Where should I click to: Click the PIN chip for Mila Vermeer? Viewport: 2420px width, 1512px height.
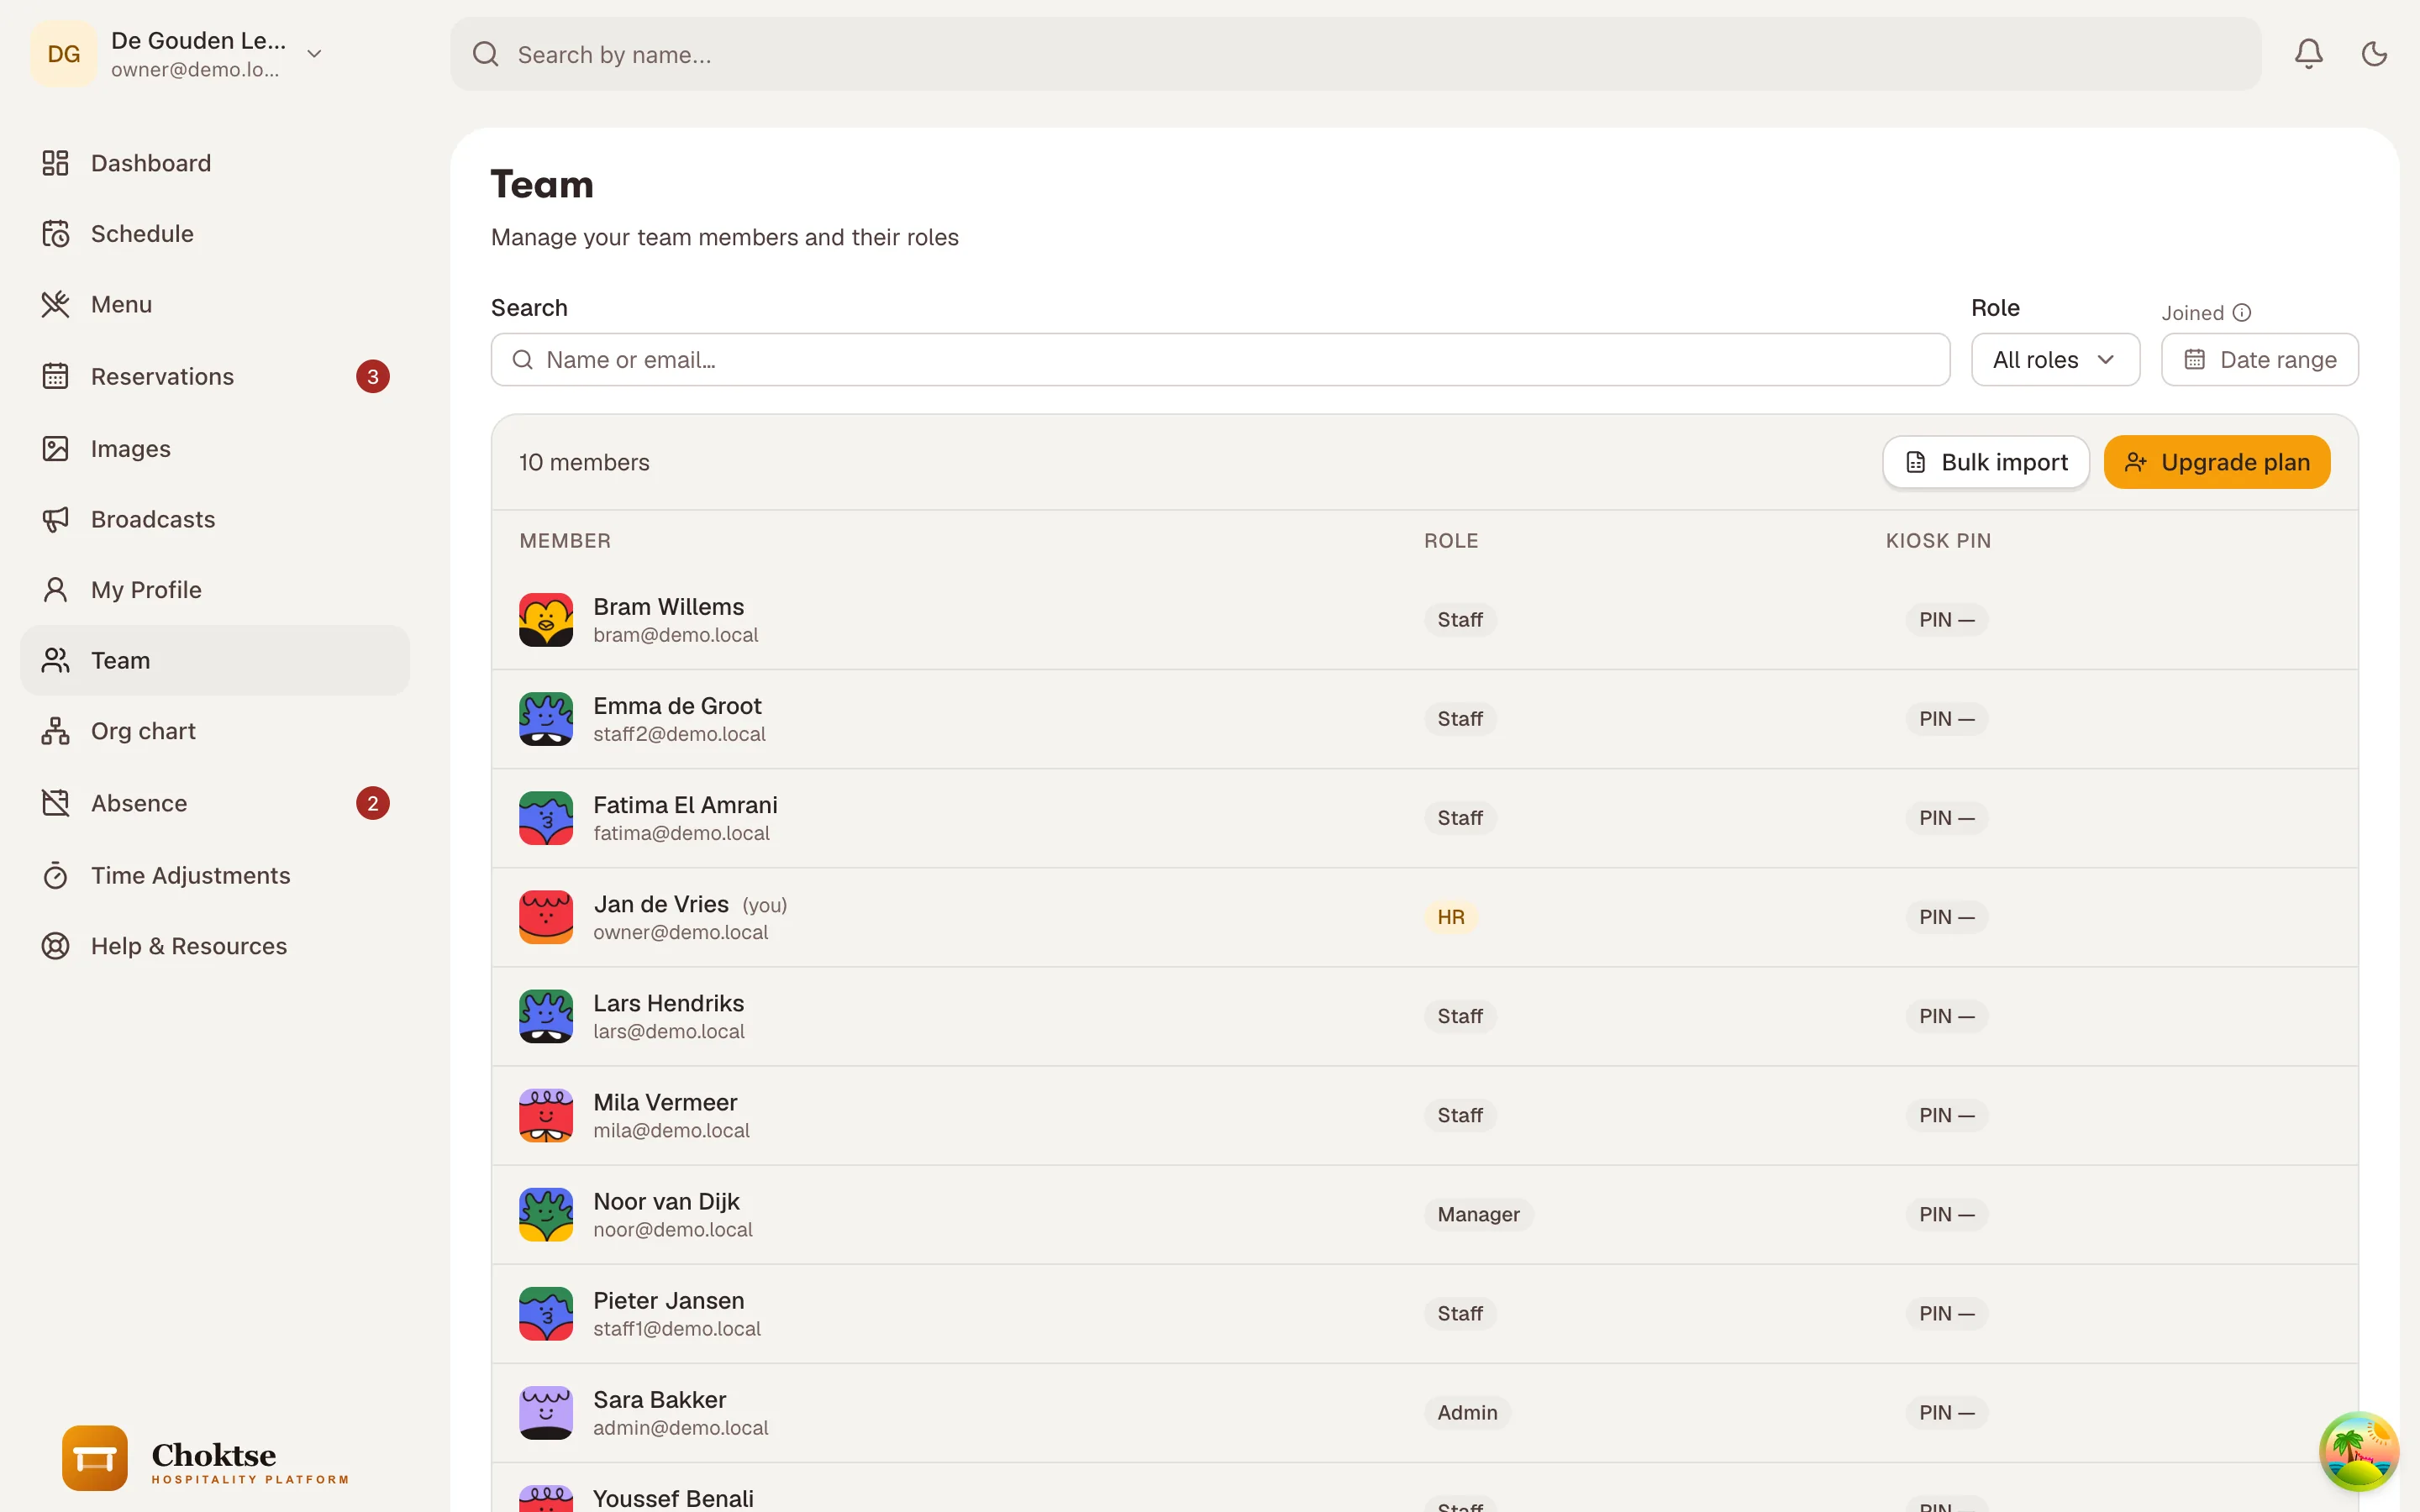click(1946, 1115)
